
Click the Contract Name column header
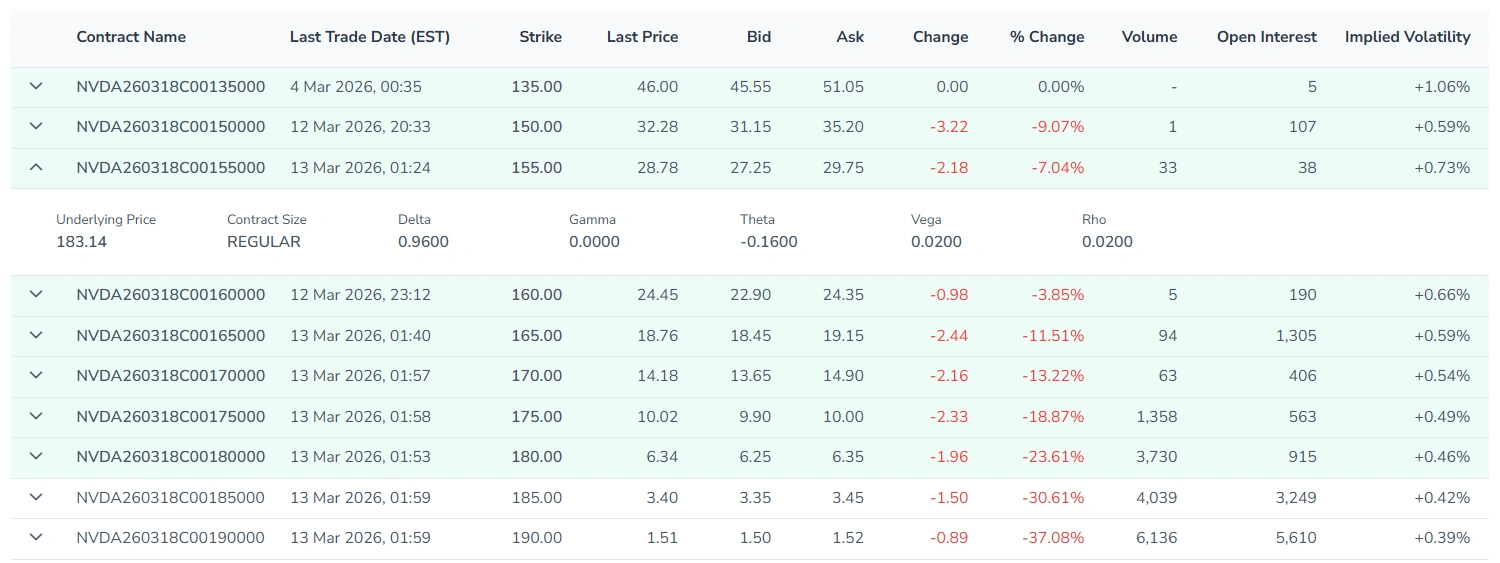coord(131,37)
